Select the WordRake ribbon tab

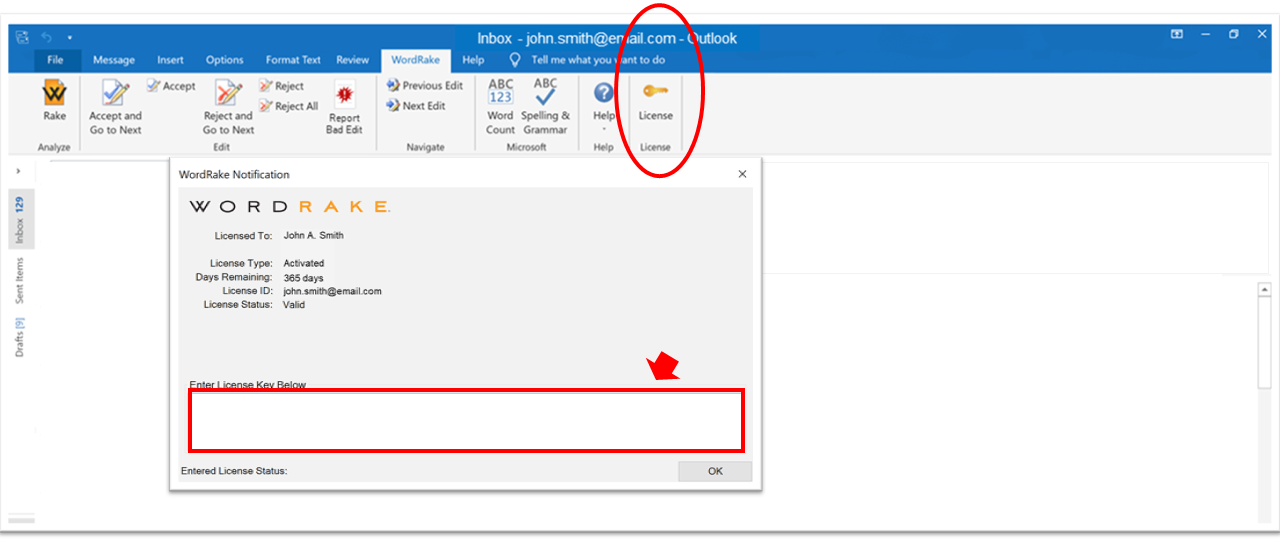(x=415, y=60)
